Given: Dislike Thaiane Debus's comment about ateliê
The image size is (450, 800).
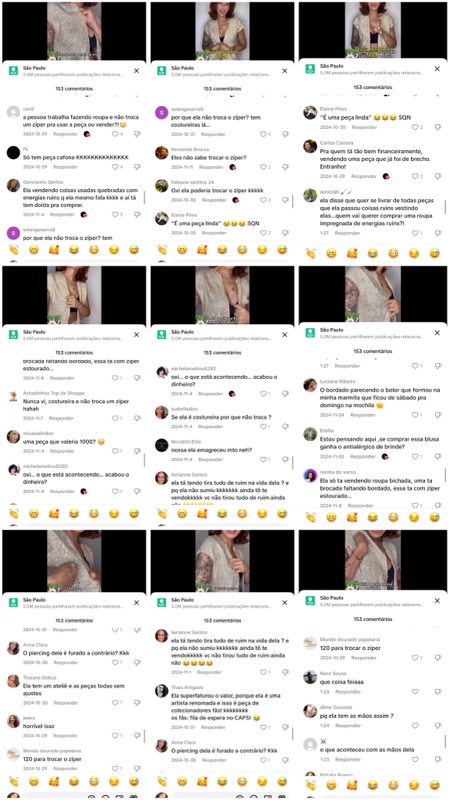Looking at the screenshot, I should [137, 703].
